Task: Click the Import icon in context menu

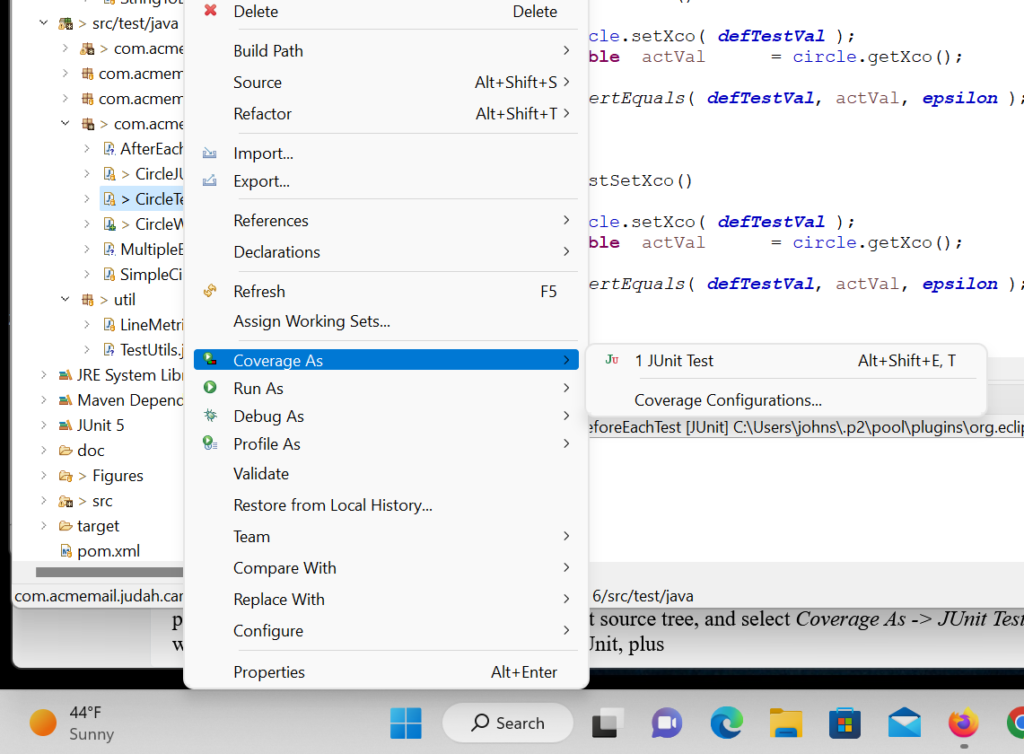Action: click(x=210, y=153)
